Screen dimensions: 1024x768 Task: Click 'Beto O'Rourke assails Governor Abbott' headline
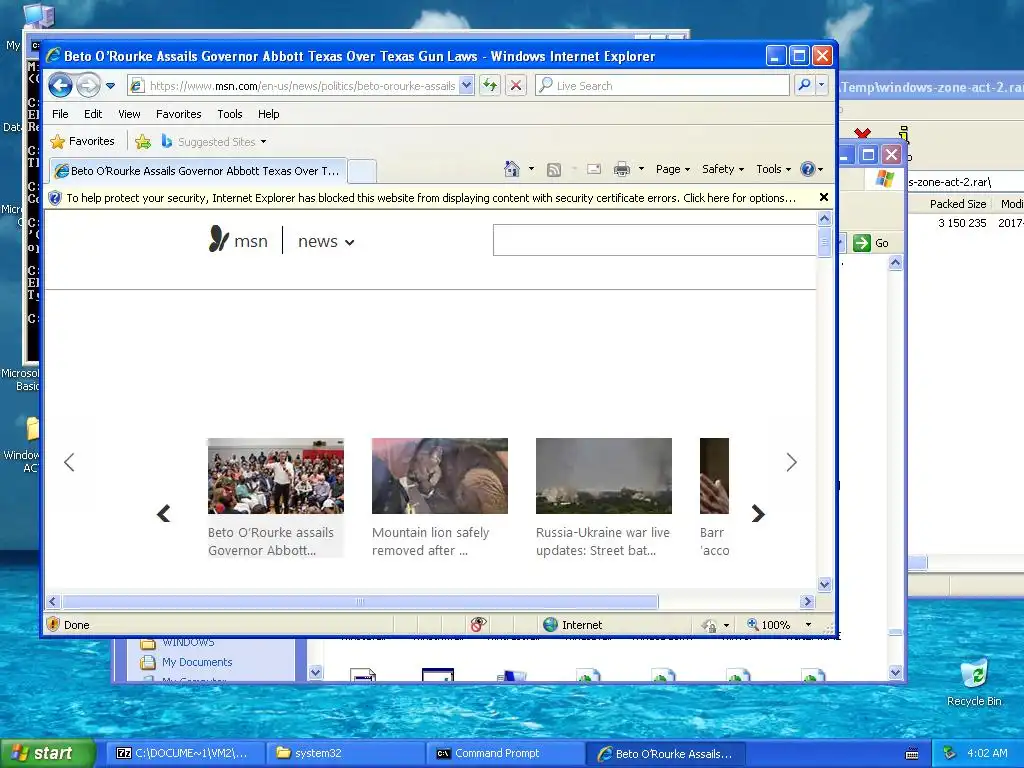coord(271,541)
